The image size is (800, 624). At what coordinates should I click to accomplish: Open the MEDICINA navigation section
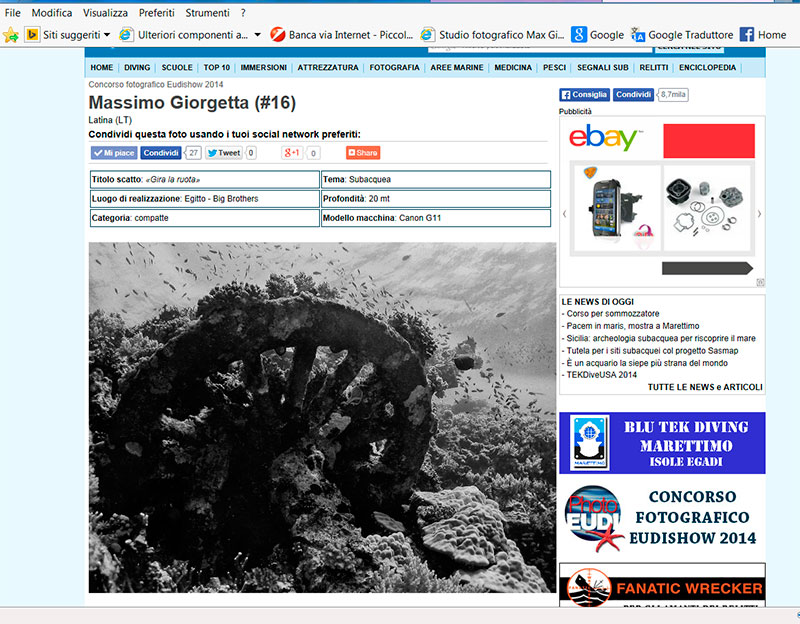tap(513, 67)
